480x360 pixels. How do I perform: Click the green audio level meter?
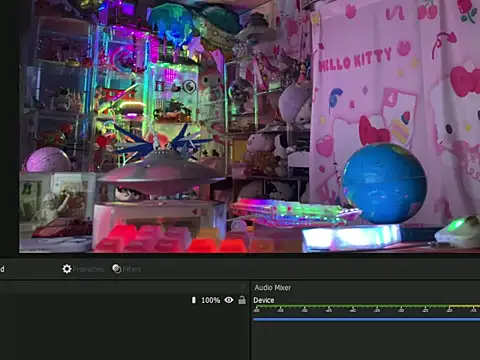point(366,305)
